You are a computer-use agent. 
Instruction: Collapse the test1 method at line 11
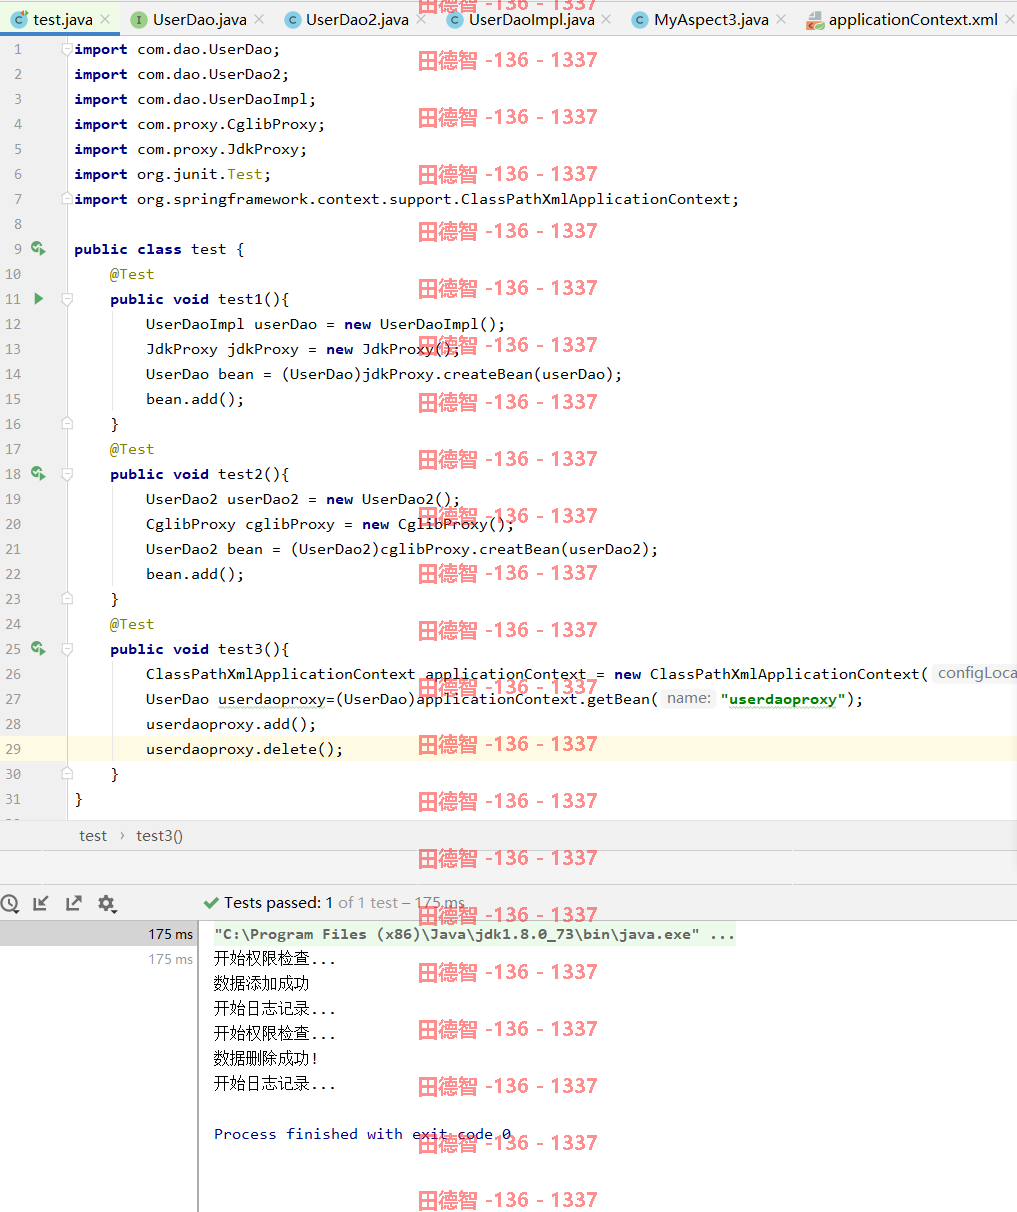pyautogui.click(x=67, y=299)
